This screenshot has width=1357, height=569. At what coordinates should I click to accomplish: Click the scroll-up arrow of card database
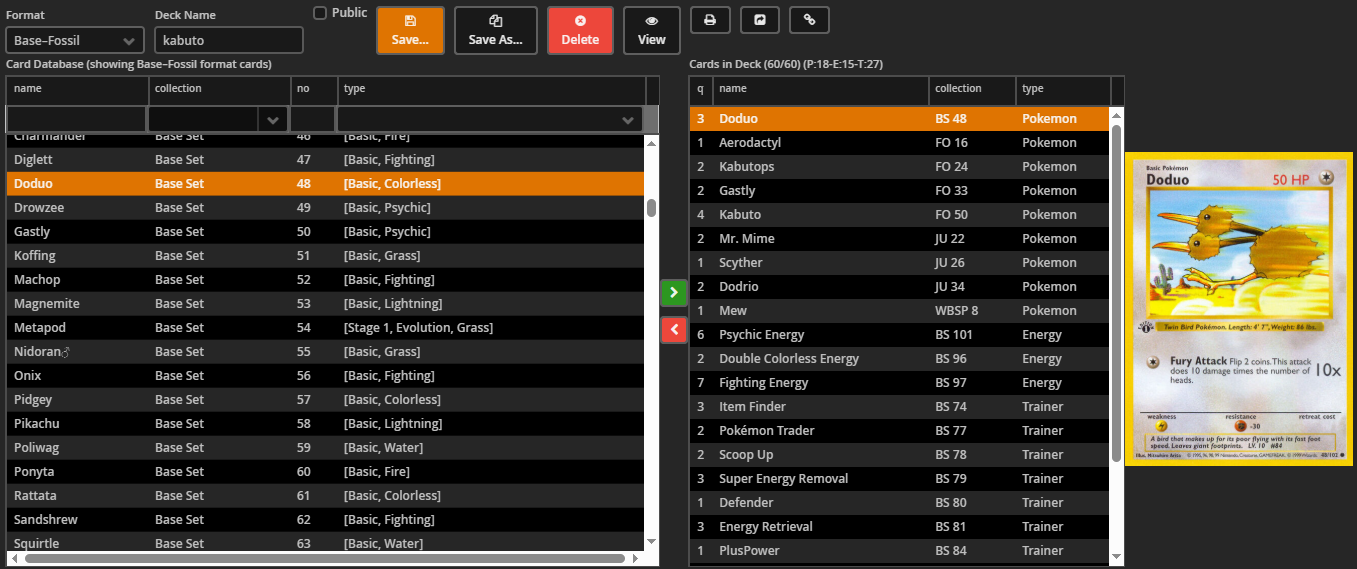652,143
